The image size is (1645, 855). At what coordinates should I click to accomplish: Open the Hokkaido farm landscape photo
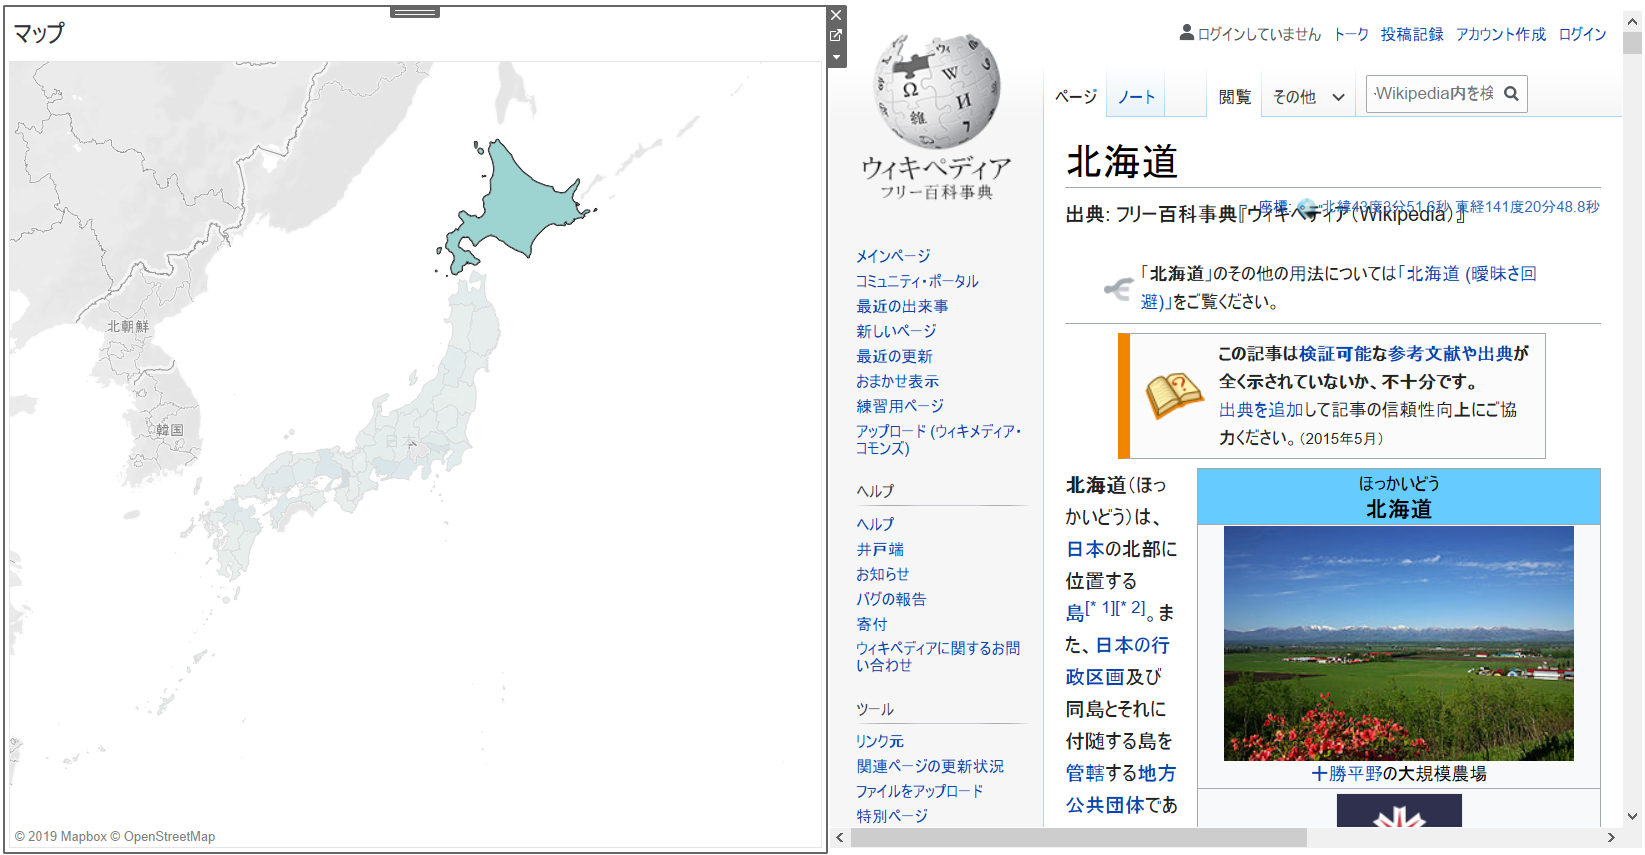pyautogui.click(x=1398, y=643)
